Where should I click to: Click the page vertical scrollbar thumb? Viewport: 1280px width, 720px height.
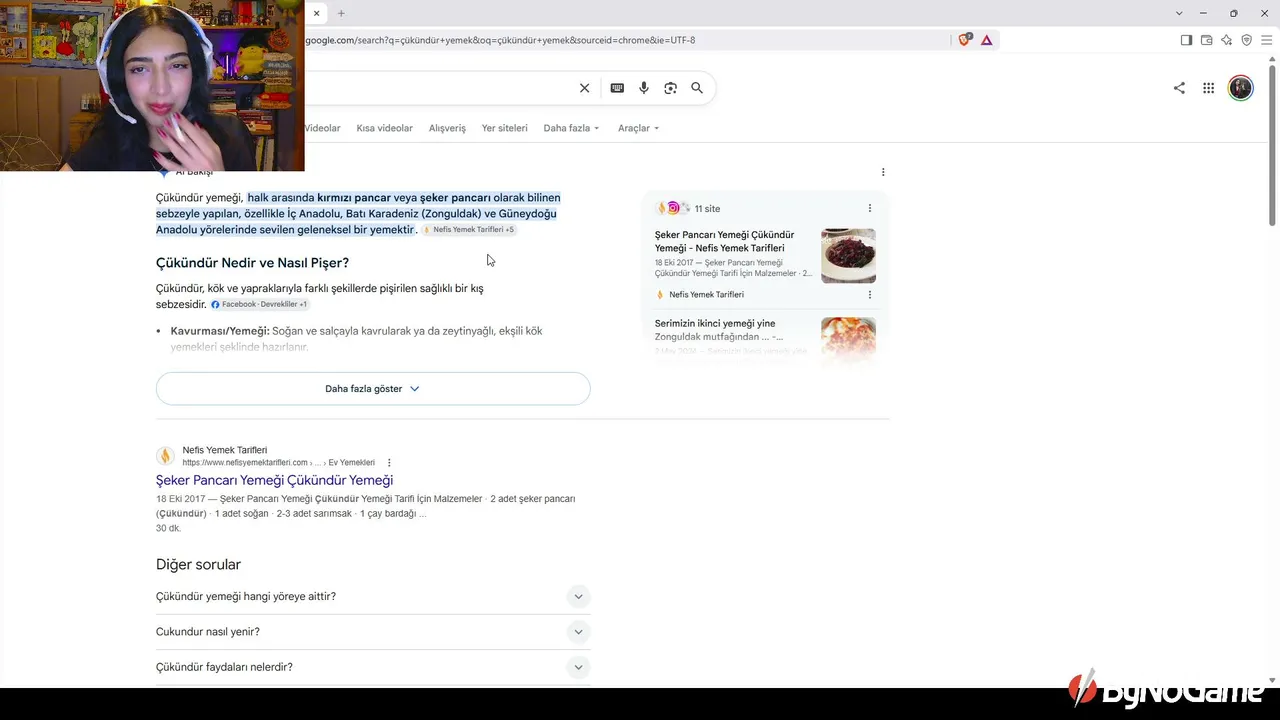pyautogui.click(x=1273, y=145)
